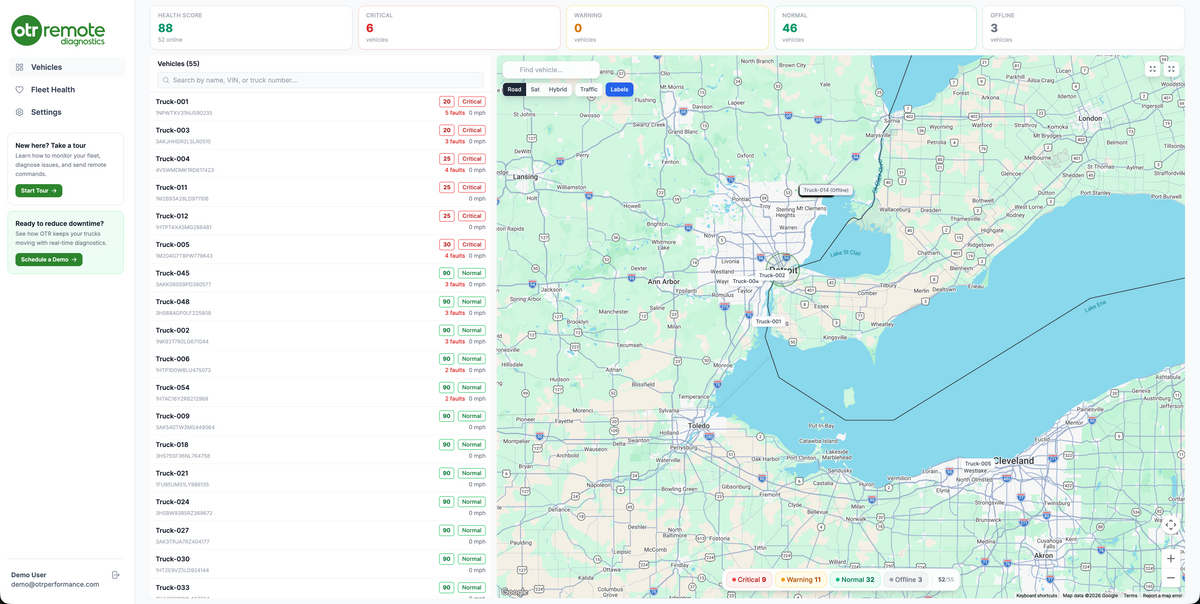This screenshot has height=604, width=1200.
Task: Select the Truck-054 vehicle row
Action: 320,392
